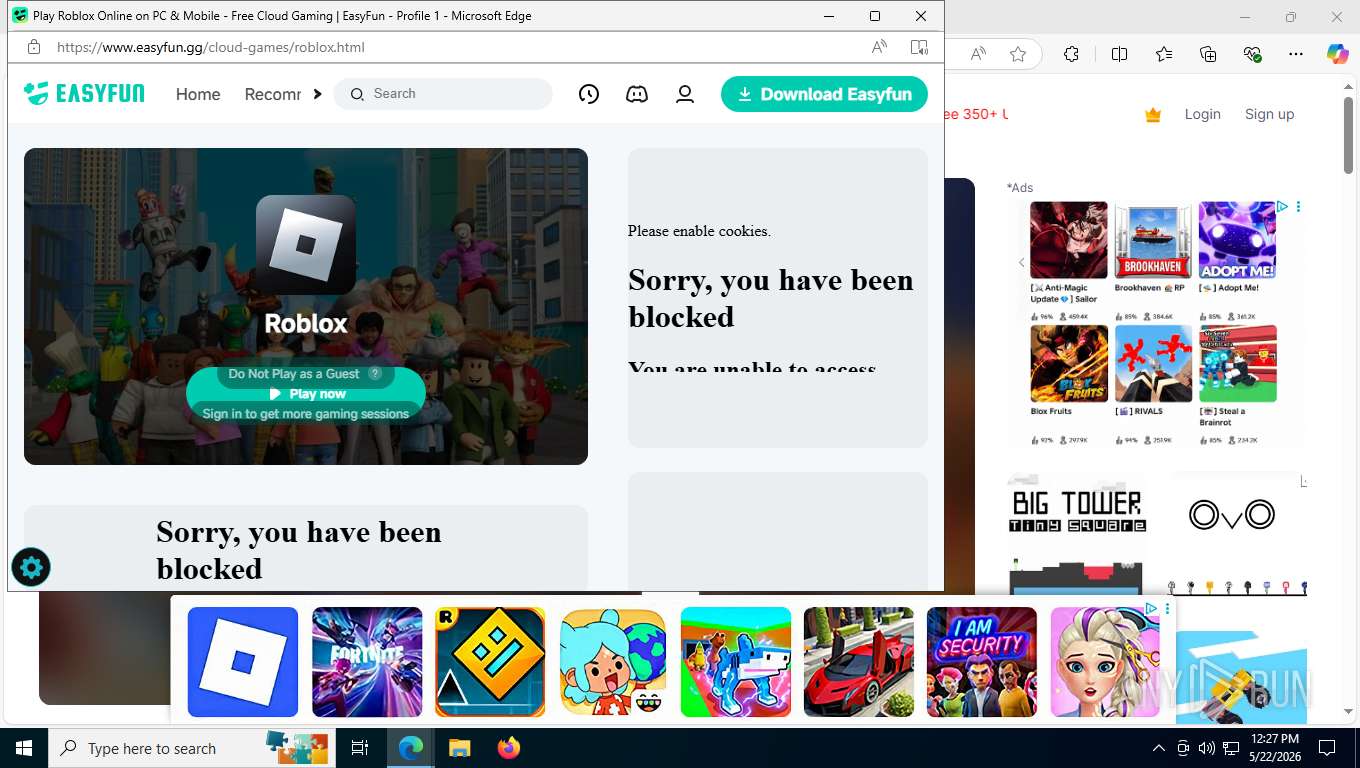Click the taskbar search box
This screenshot has width=1360, height=768.
pyautogui.click(x=192, y=748)
